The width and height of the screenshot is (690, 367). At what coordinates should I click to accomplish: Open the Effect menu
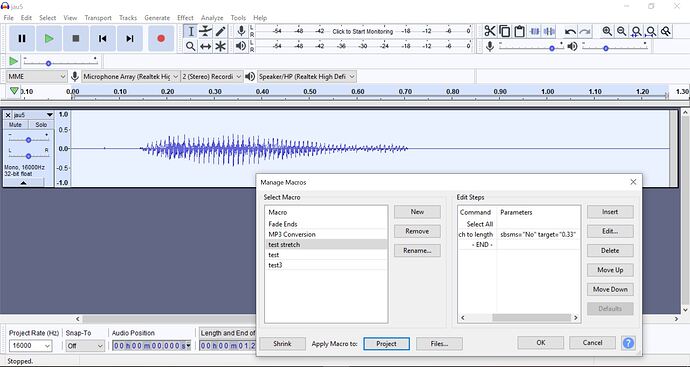coord(185,18)
